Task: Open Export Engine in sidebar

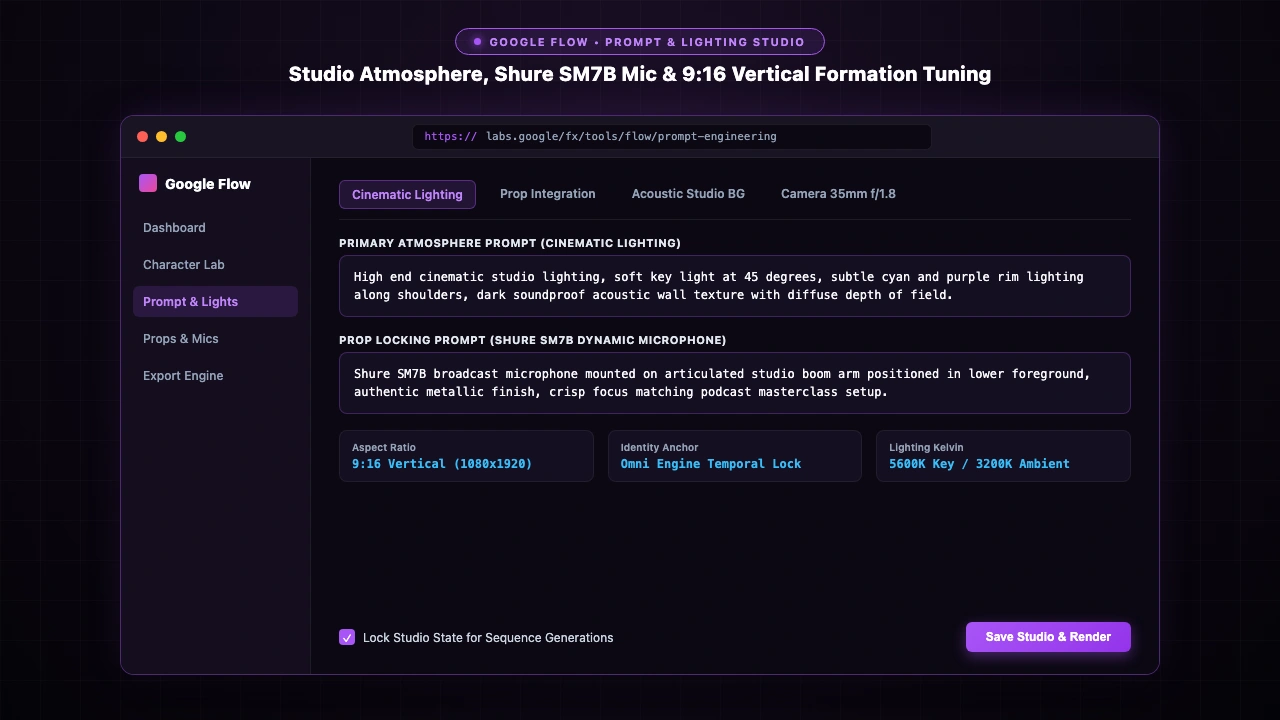Action: [x=215, y=376]
